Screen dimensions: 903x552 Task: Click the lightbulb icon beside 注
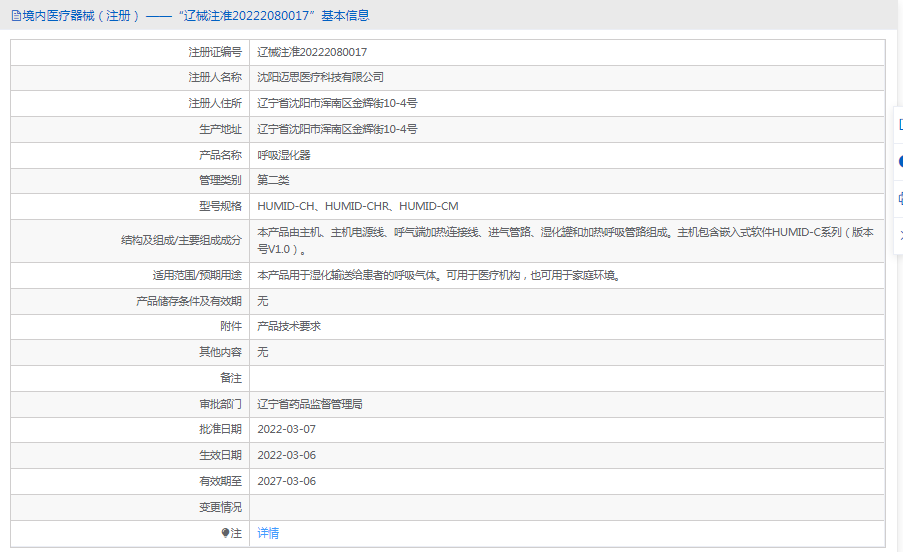(225, 533)
